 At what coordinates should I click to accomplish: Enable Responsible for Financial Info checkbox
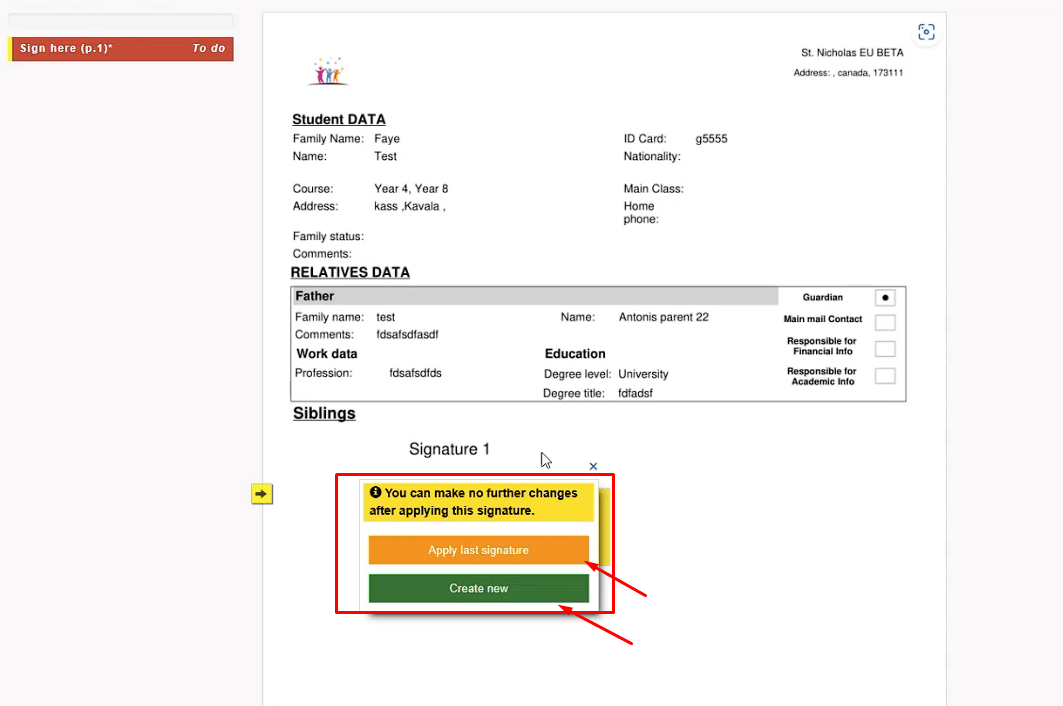884,349
